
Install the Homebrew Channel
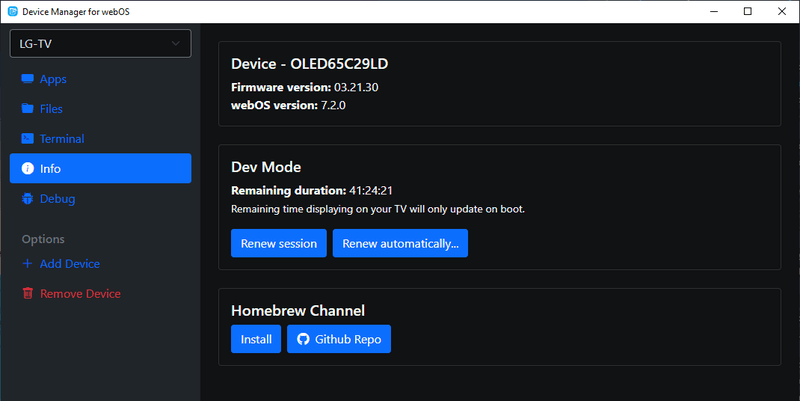pos(256,339)
